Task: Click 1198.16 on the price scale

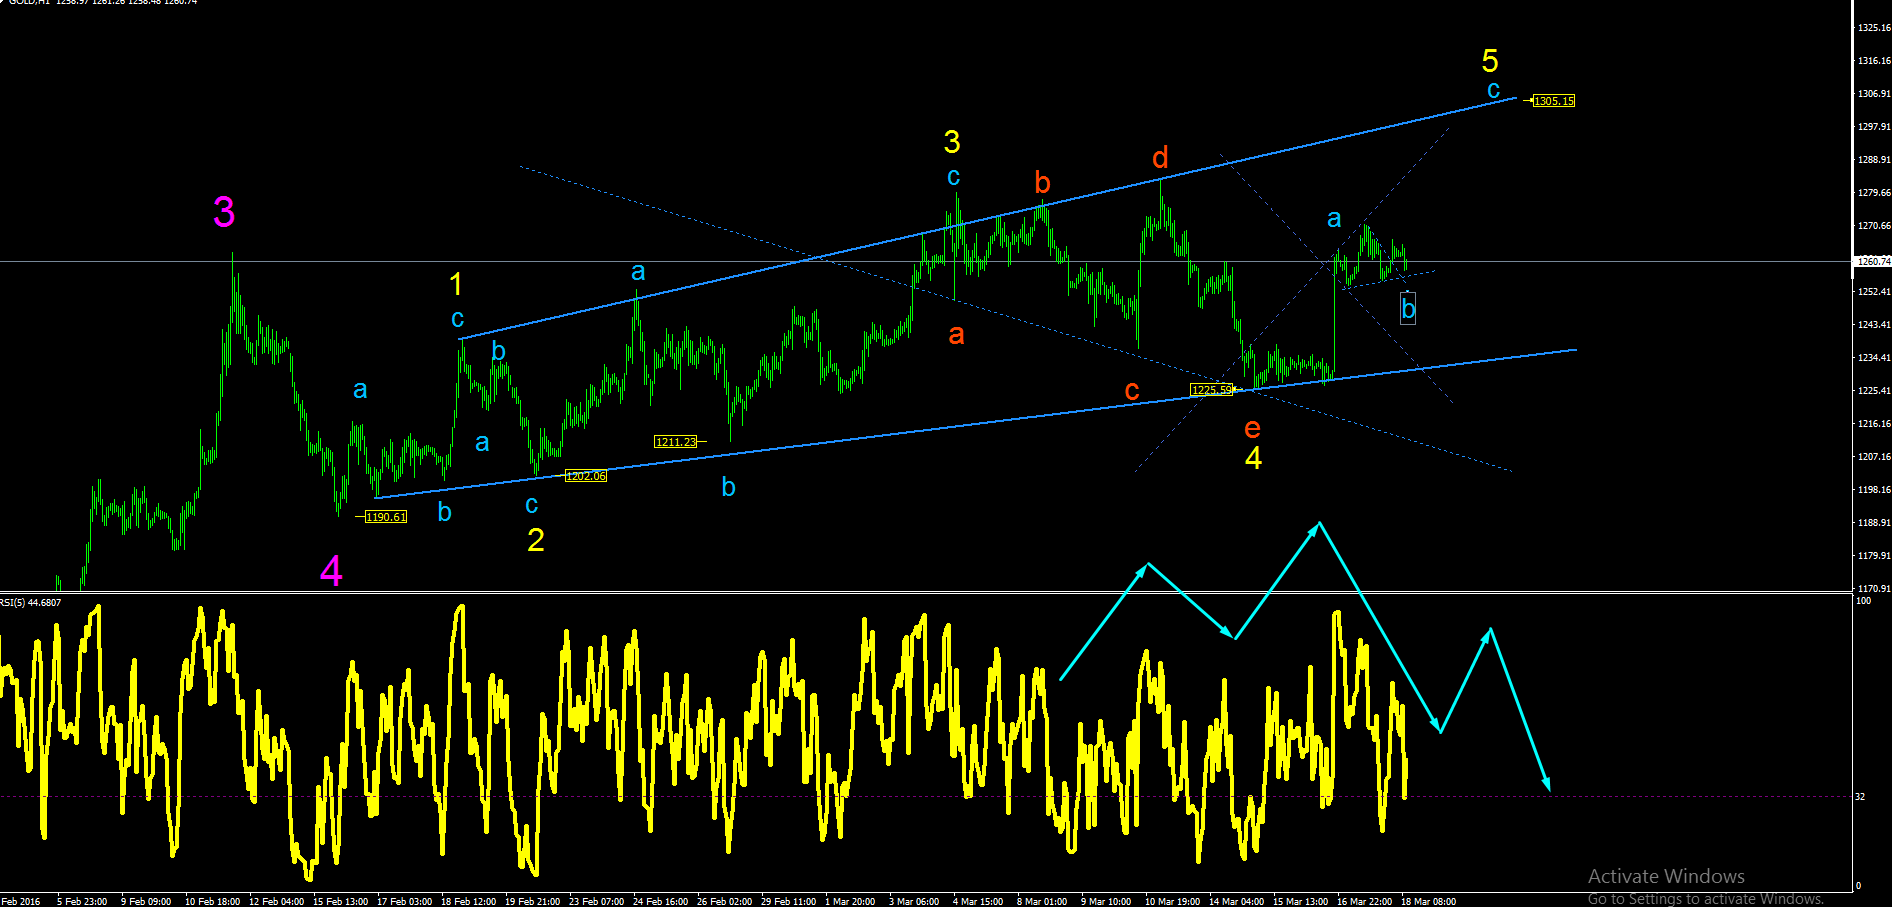Action: pos(1874,490)
